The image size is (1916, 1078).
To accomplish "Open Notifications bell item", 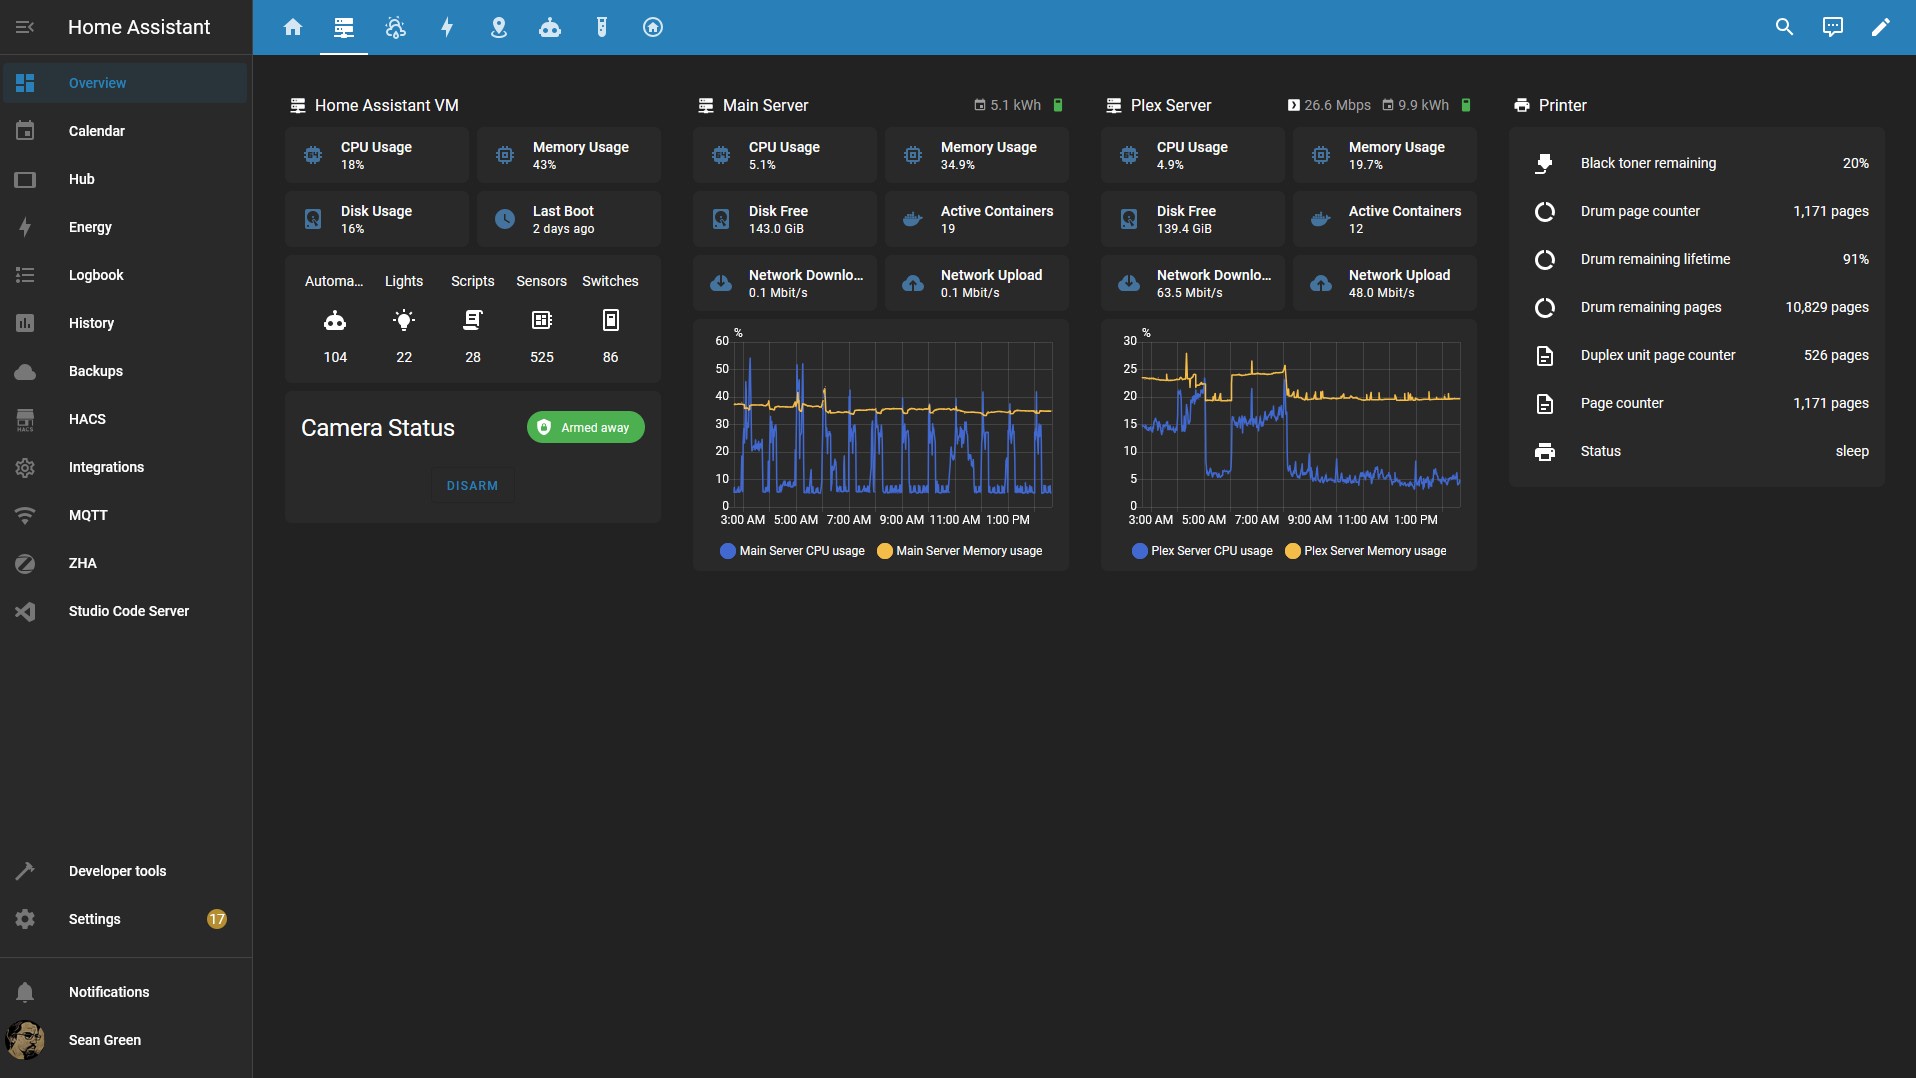I will tap(125, 992).
